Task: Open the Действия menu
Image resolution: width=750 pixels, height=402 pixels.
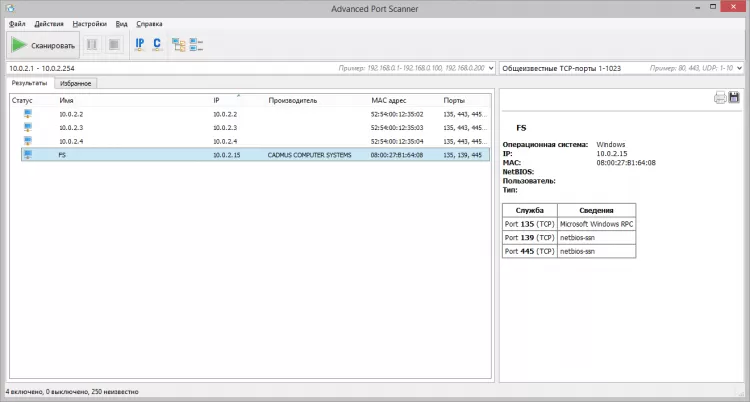Action: tap(49, 22)
